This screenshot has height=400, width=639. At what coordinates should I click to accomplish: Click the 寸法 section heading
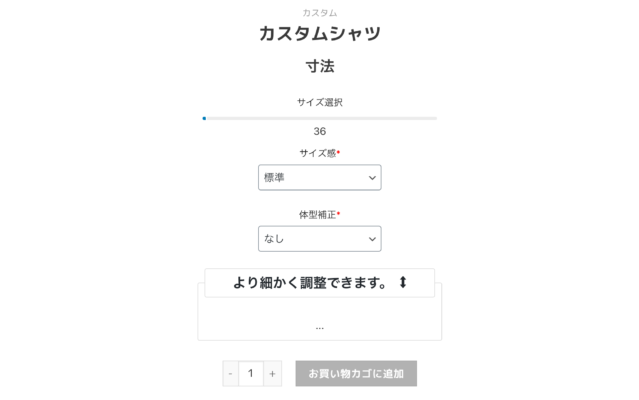(320, 66)
